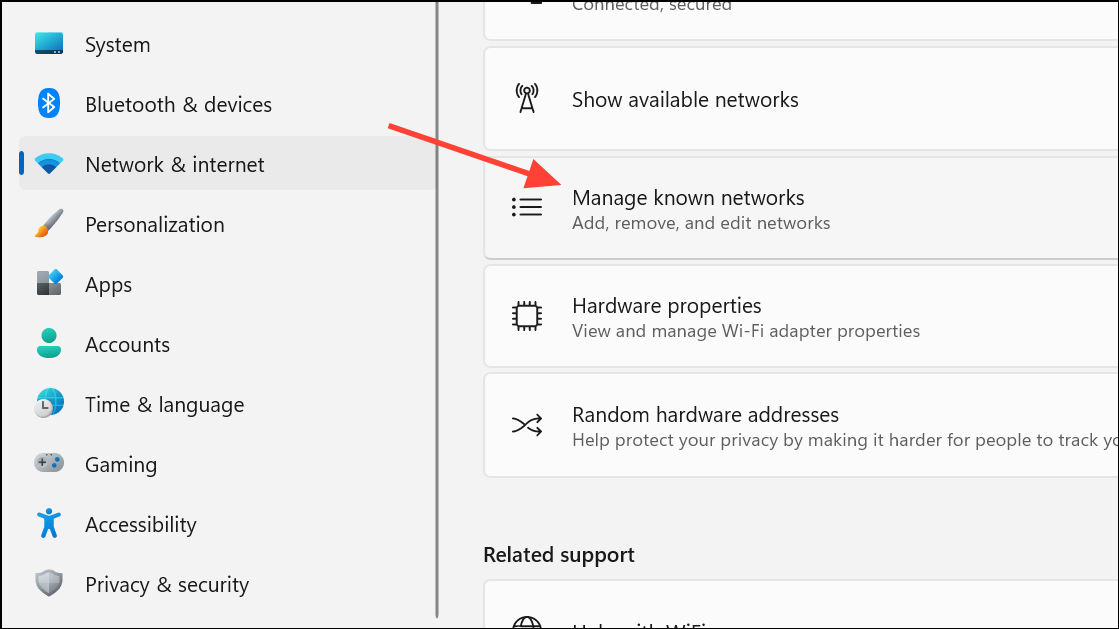Select the Accessibility icon in sidebar
This screenshot has width=1119, height=629.
(48, 524)
